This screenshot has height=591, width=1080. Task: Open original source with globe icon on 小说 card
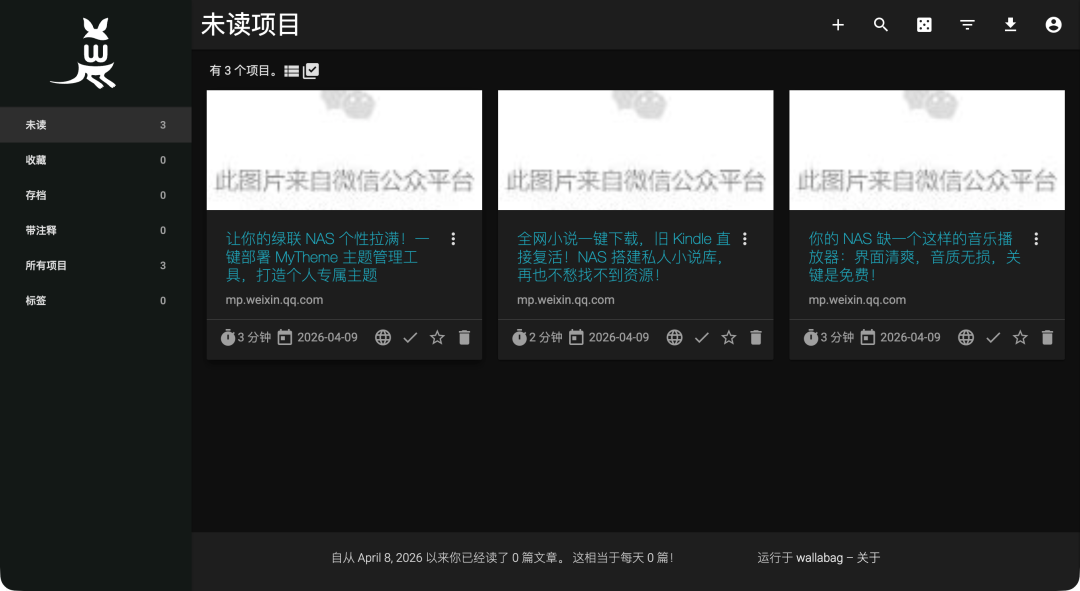674,337
